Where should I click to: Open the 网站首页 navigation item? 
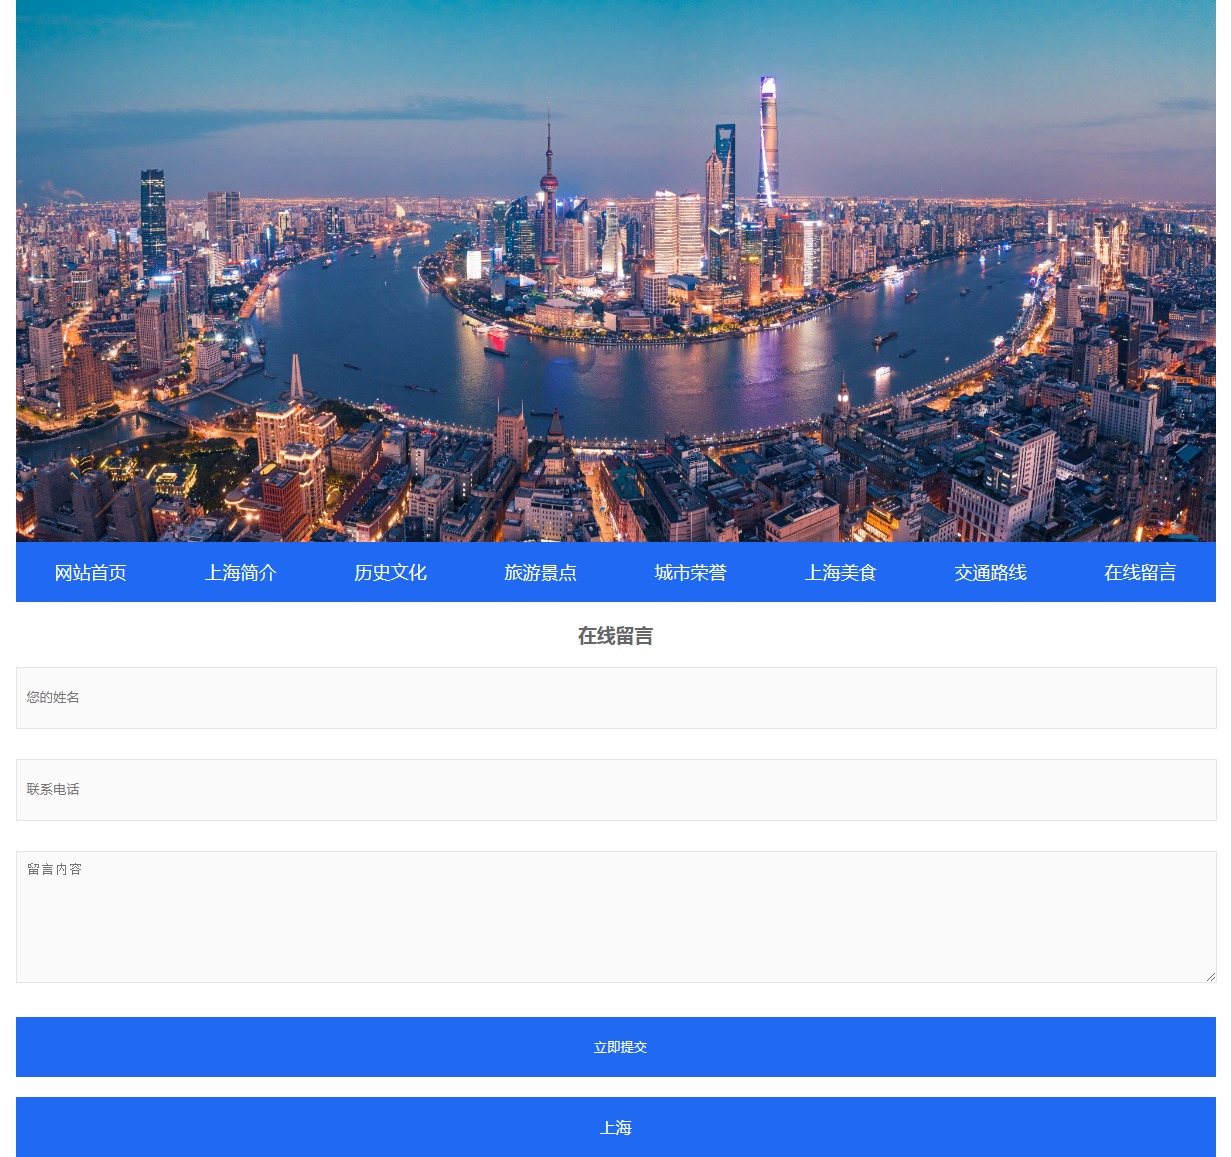90,572
